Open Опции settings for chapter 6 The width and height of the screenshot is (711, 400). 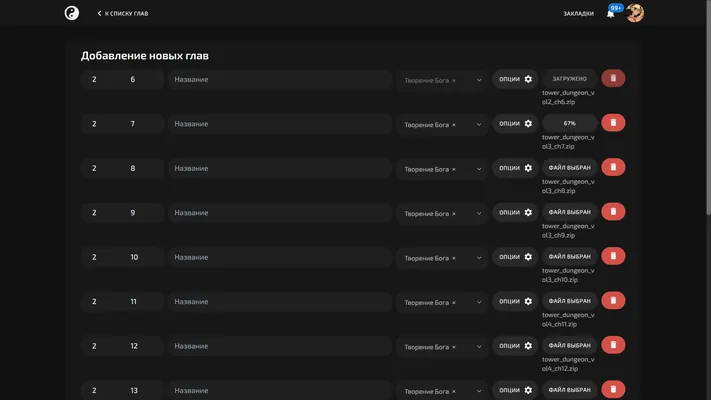515,79
